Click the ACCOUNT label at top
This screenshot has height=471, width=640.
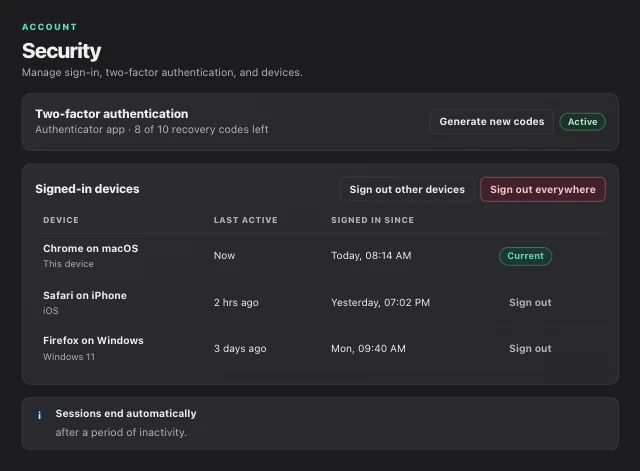pos(49,27)
